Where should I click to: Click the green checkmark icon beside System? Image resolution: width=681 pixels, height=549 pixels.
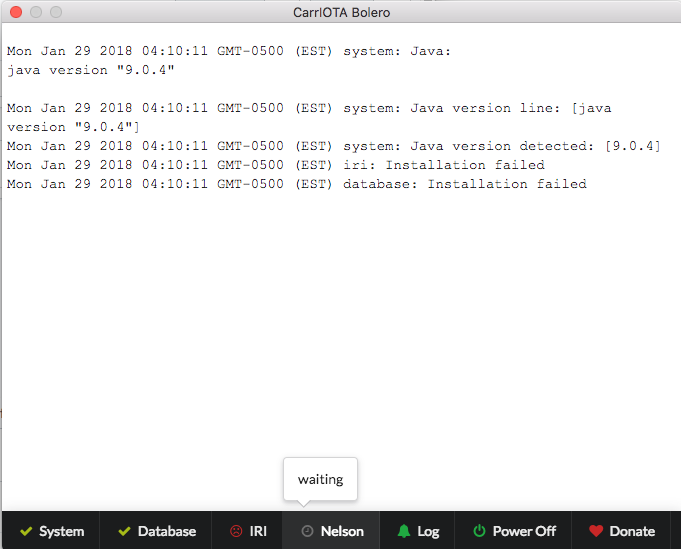(x=26, y=531)
